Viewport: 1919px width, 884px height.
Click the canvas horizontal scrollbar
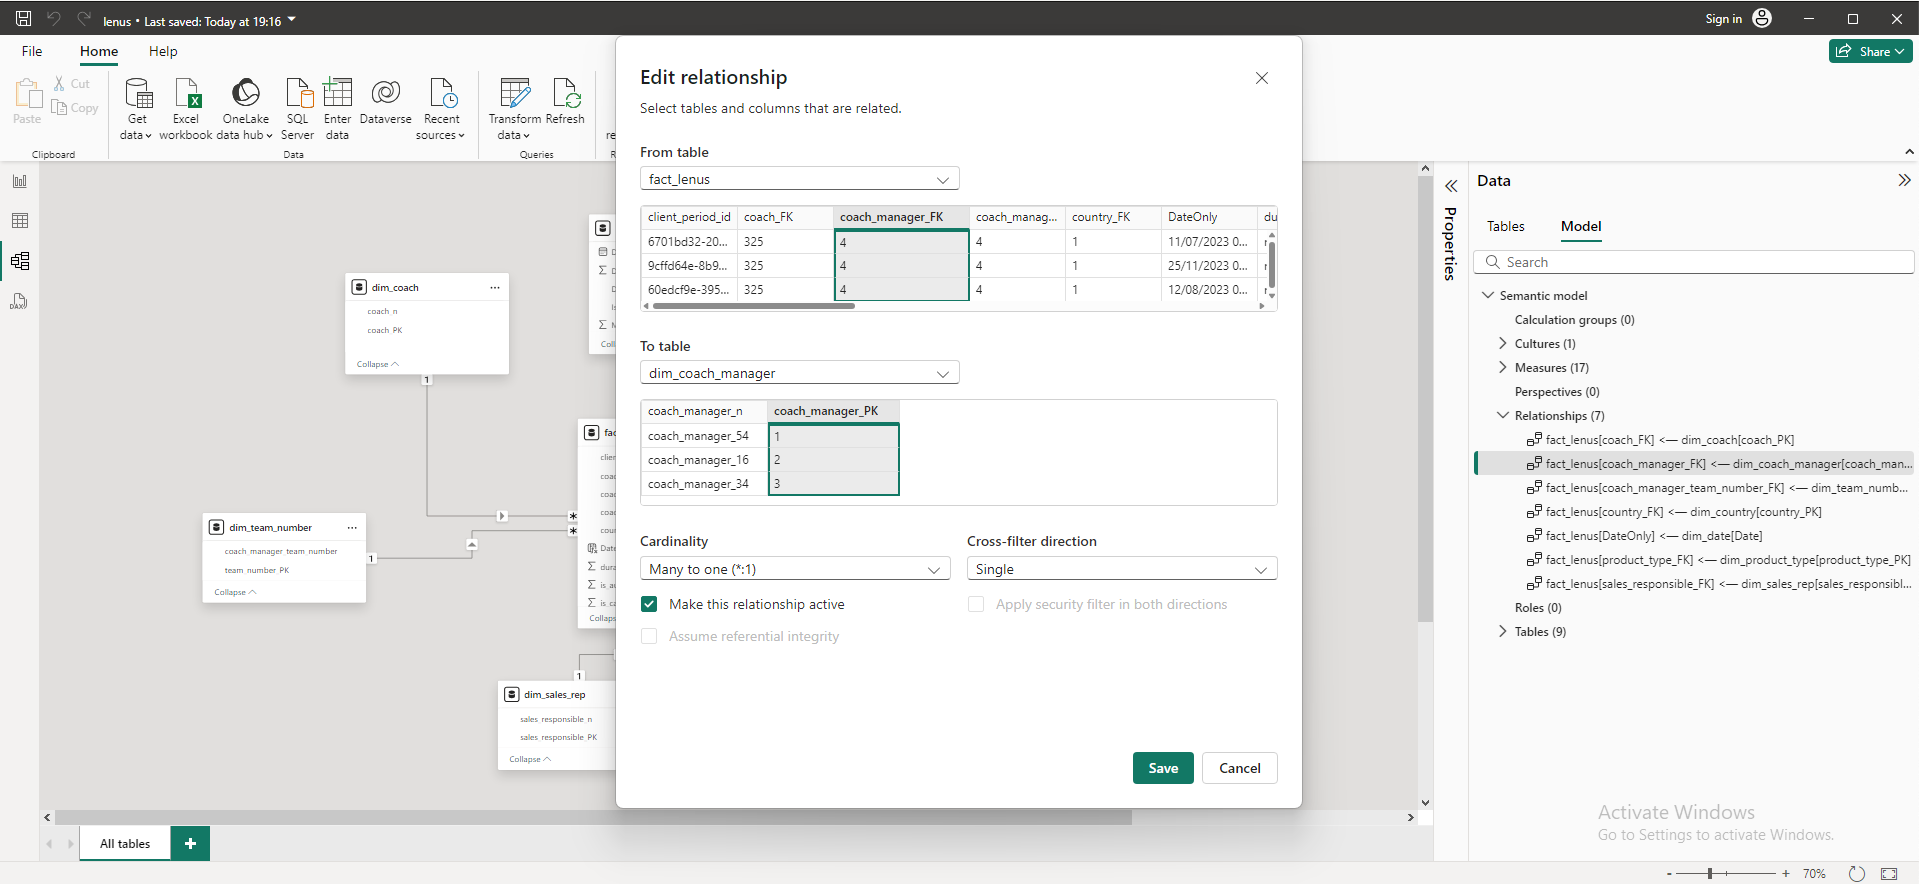tap(593, 817)
